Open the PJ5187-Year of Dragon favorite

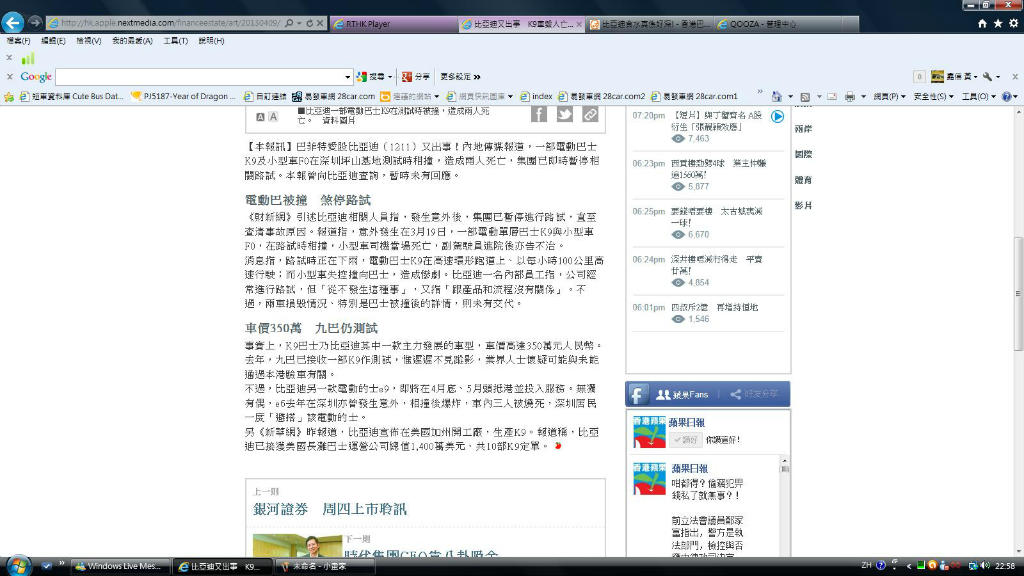184,97
